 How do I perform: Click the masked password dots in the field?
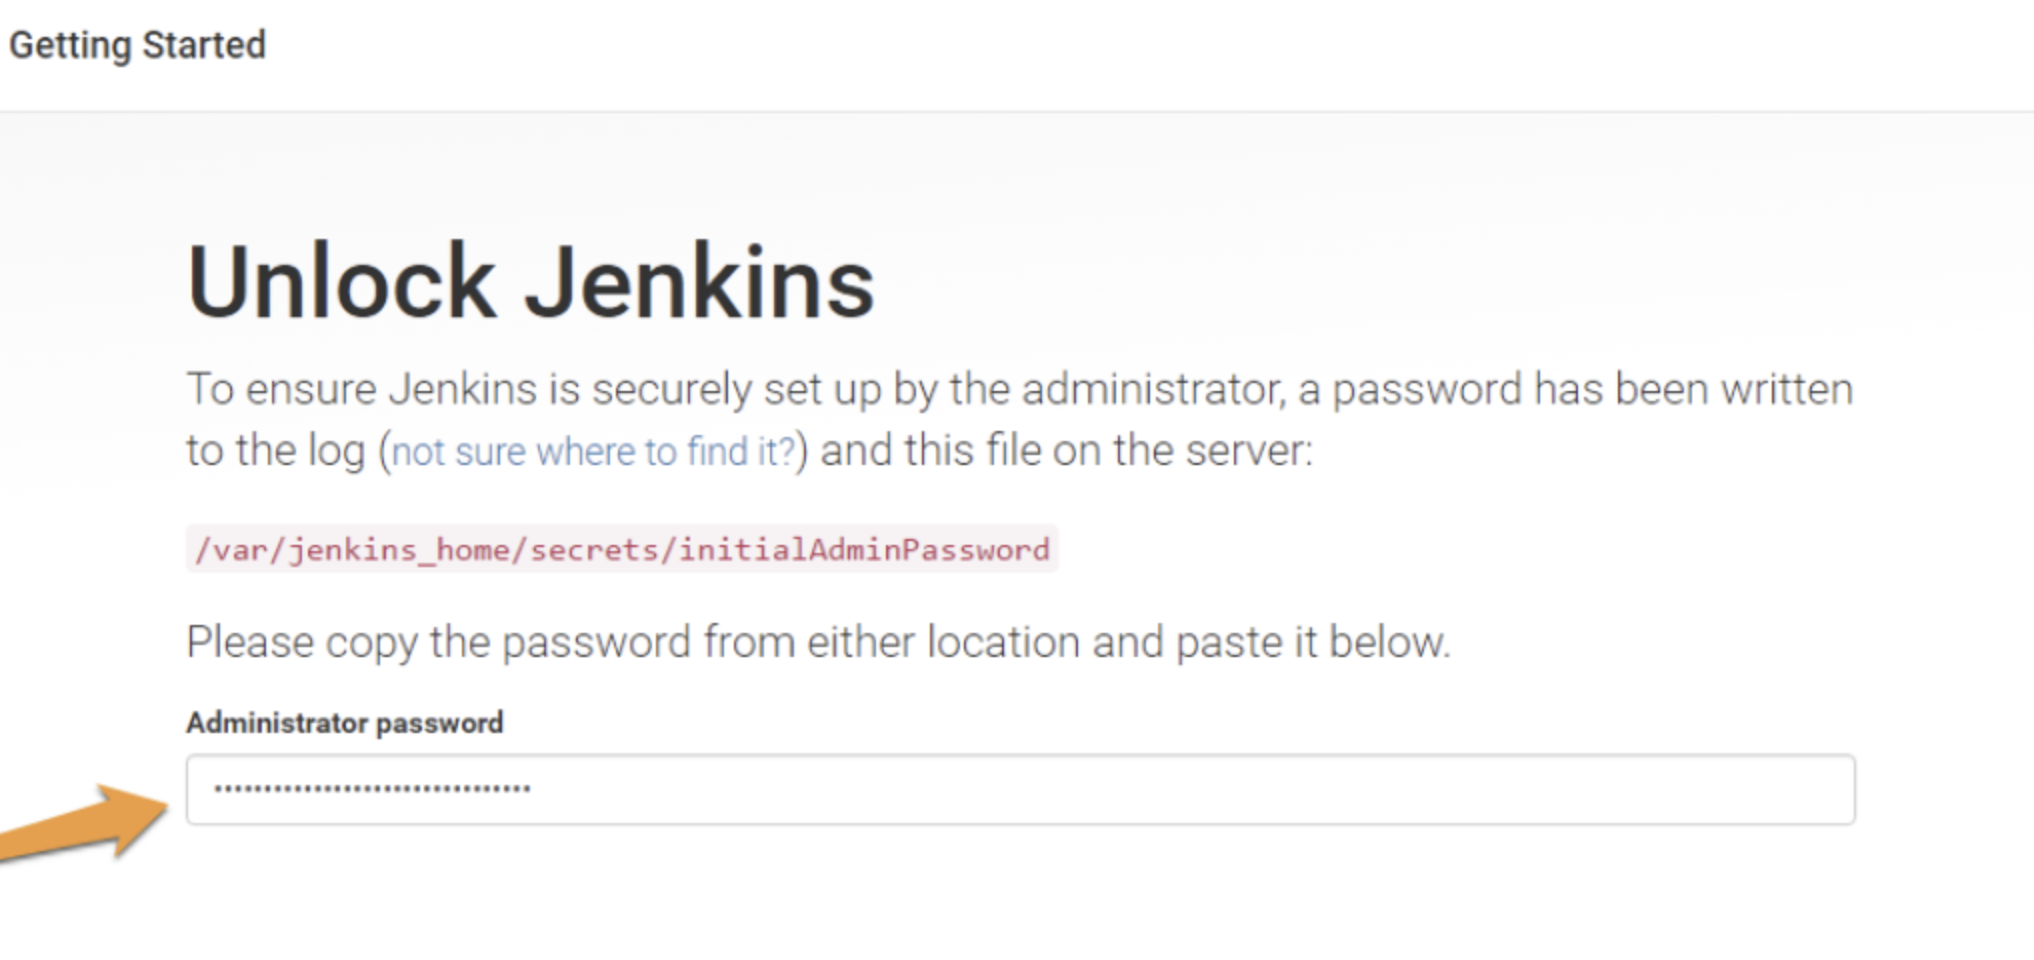(x=370, y=790)
